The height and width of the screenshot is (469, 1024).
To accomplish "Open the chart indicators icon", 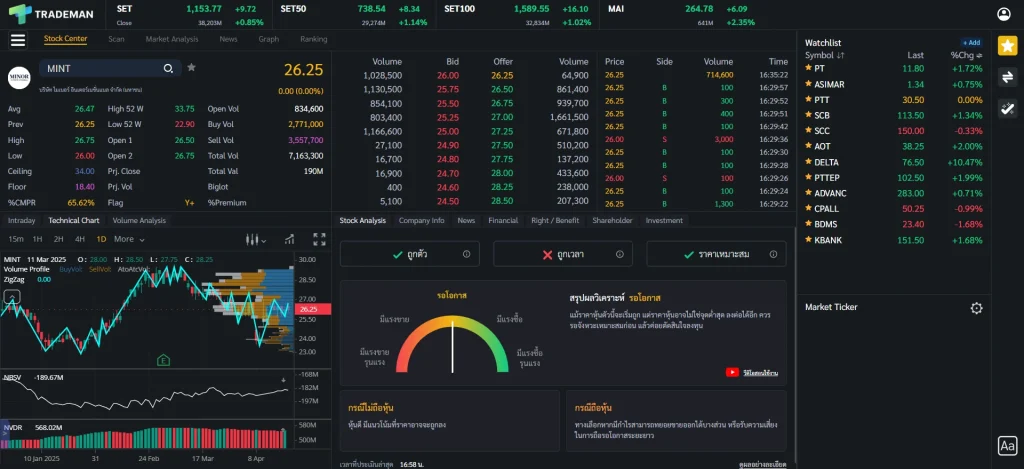I will coord(289,239).
